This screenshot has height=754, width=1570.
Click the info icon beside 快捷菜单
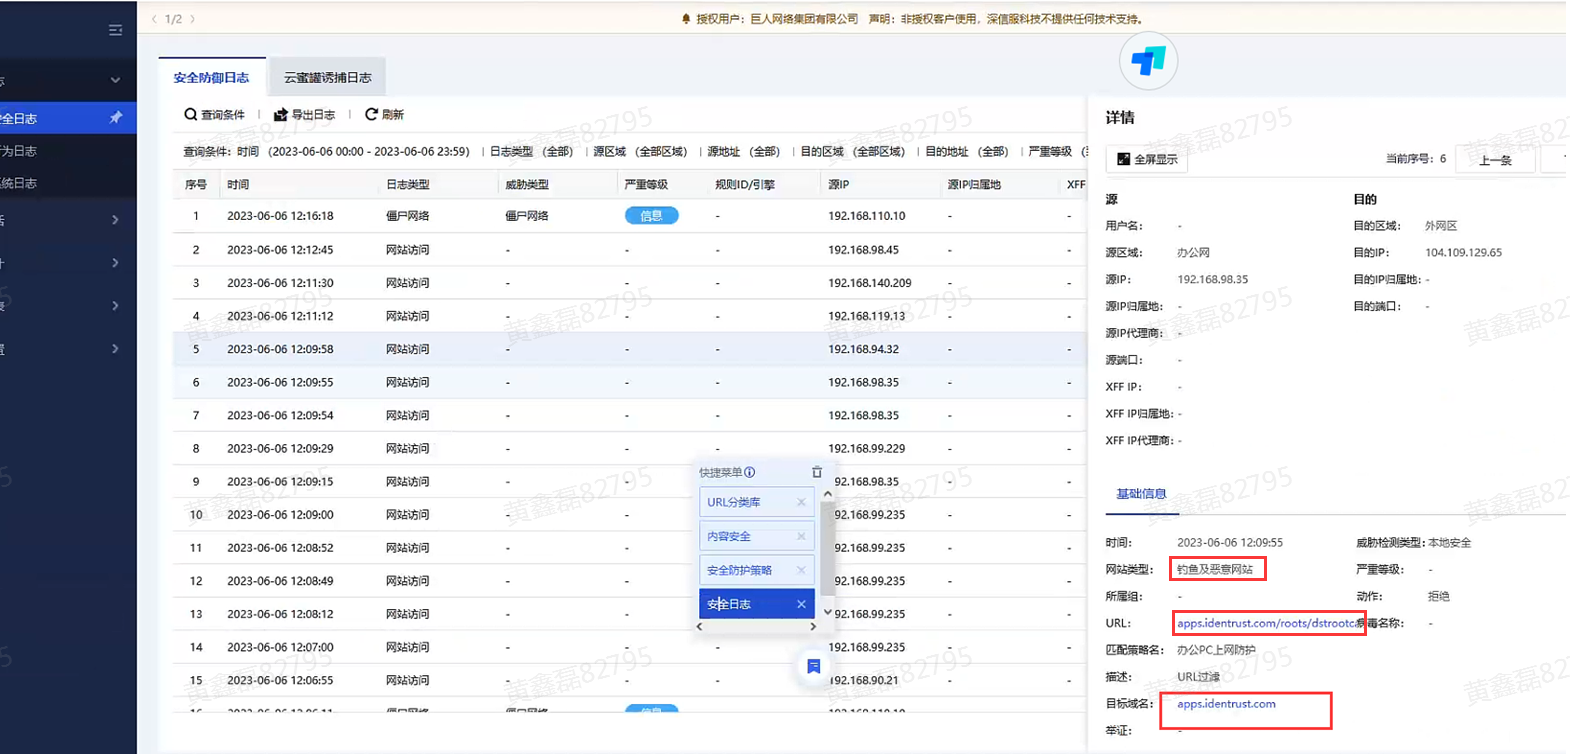point(750,472)
